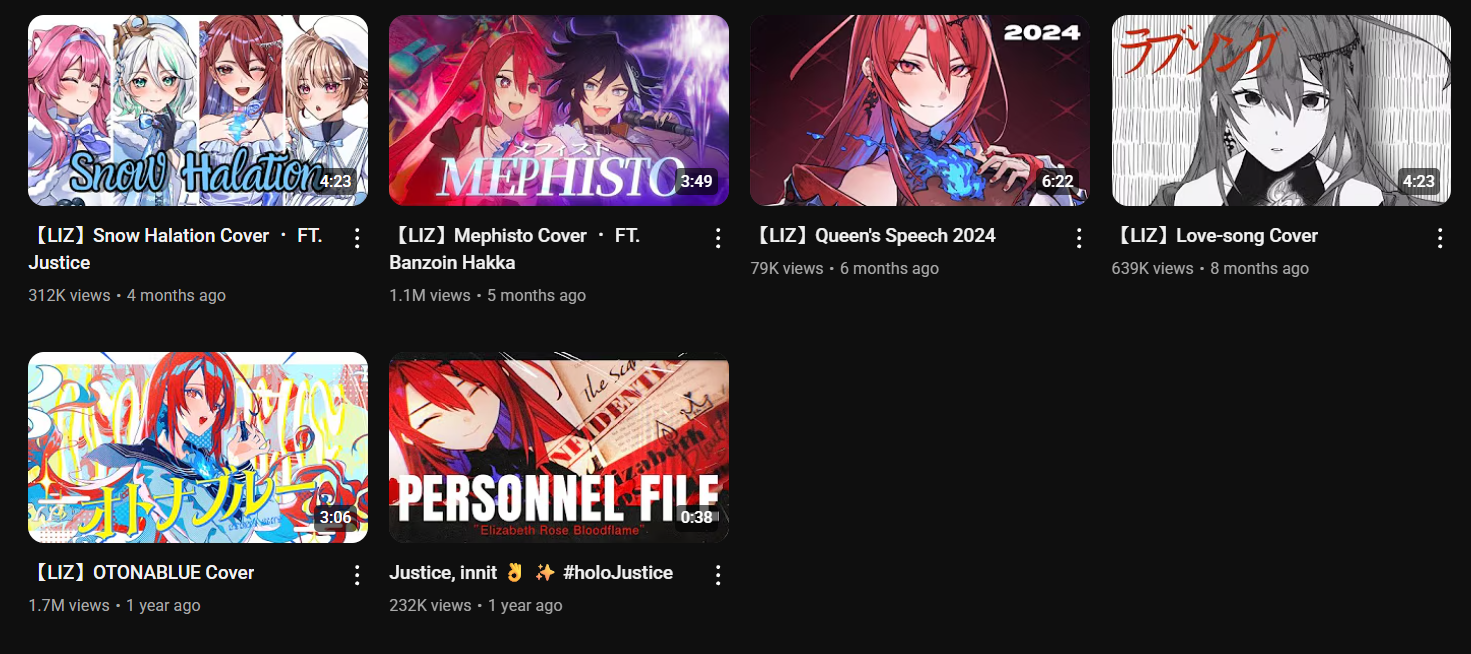This screenshot has width=1471, height=654.
Task: Play the MEPHISTO thumbnail video
Action: (559, 110)
